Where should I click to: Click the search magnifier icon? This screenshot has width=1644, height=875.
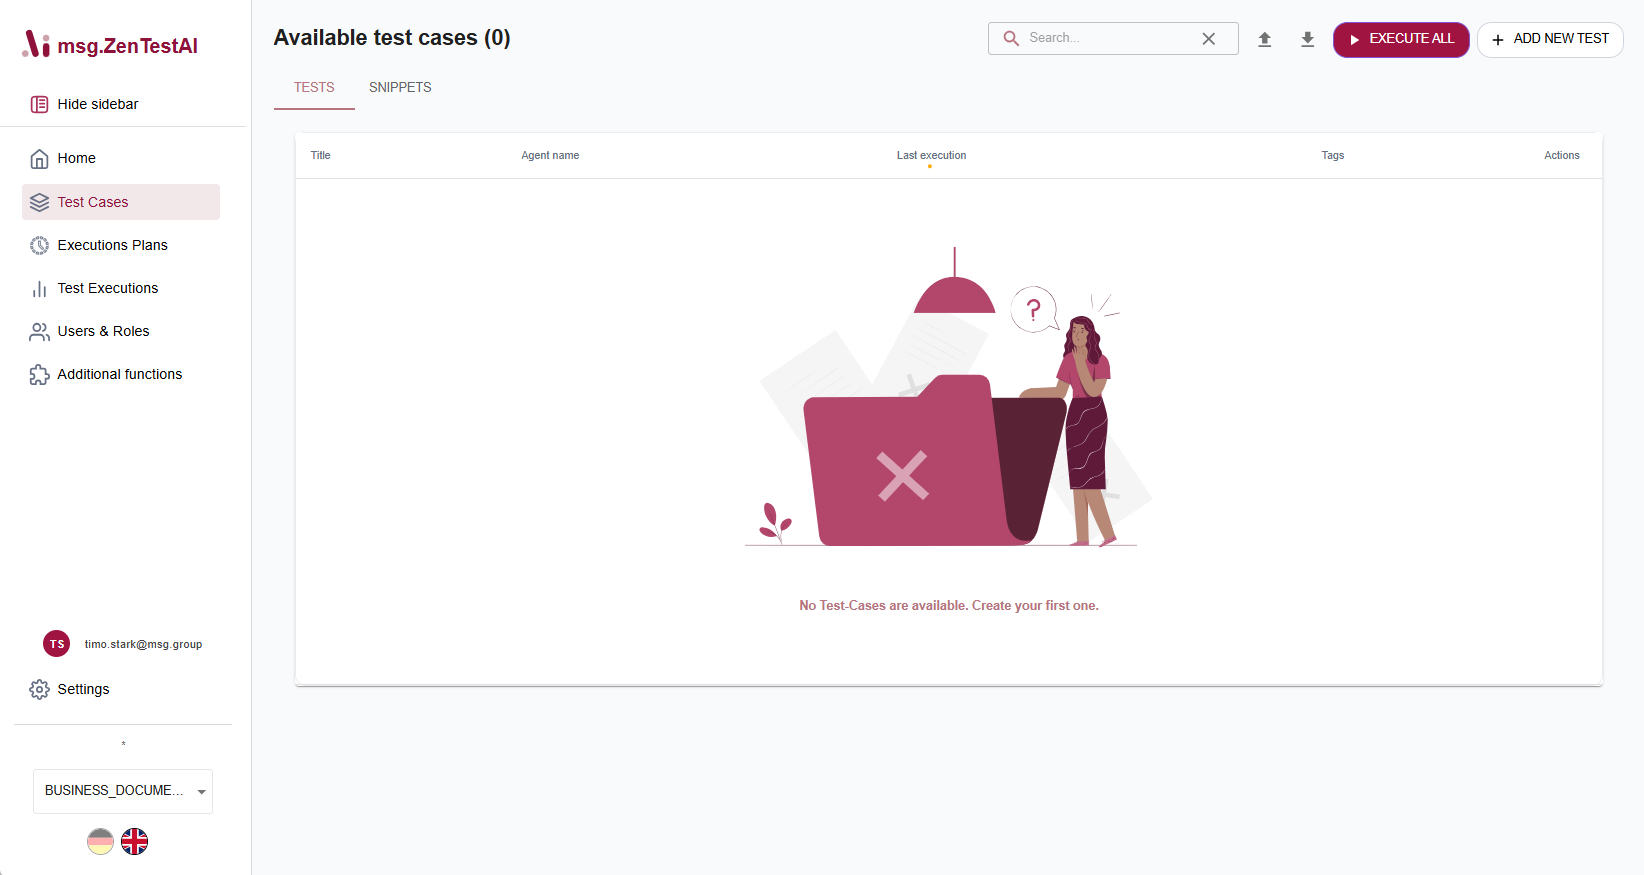click(1011, 38)
